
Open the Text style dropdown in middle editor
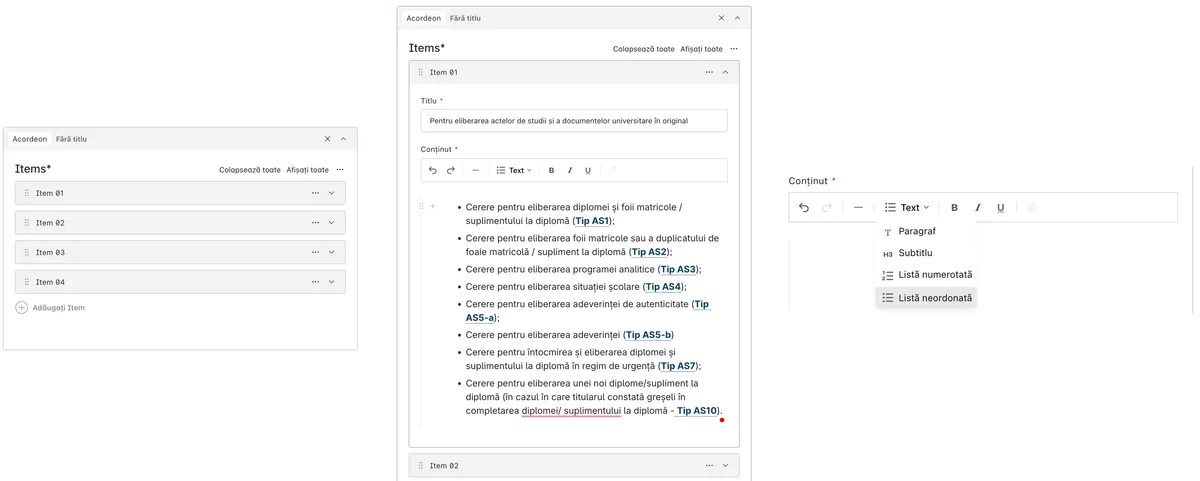pos(514,170)
